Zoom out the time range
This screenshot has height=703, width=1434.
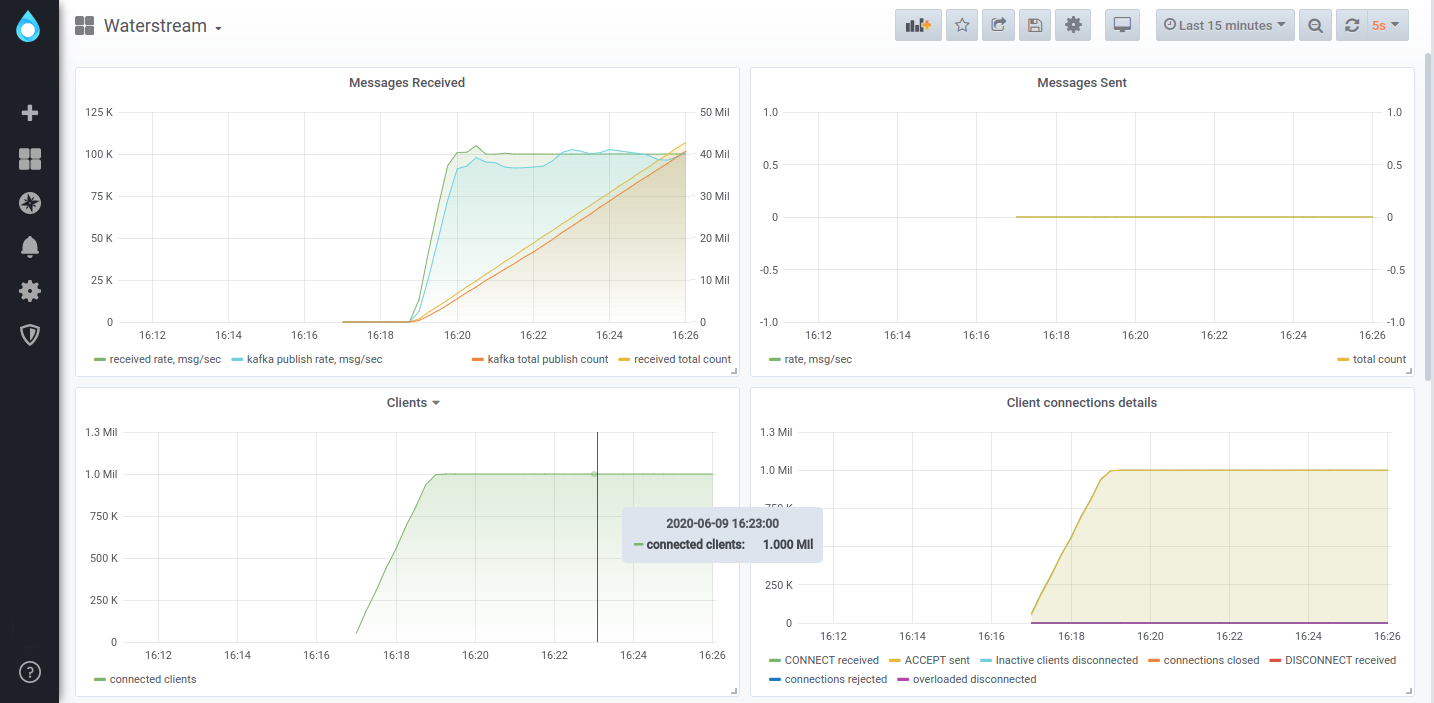coord(1316,25)
